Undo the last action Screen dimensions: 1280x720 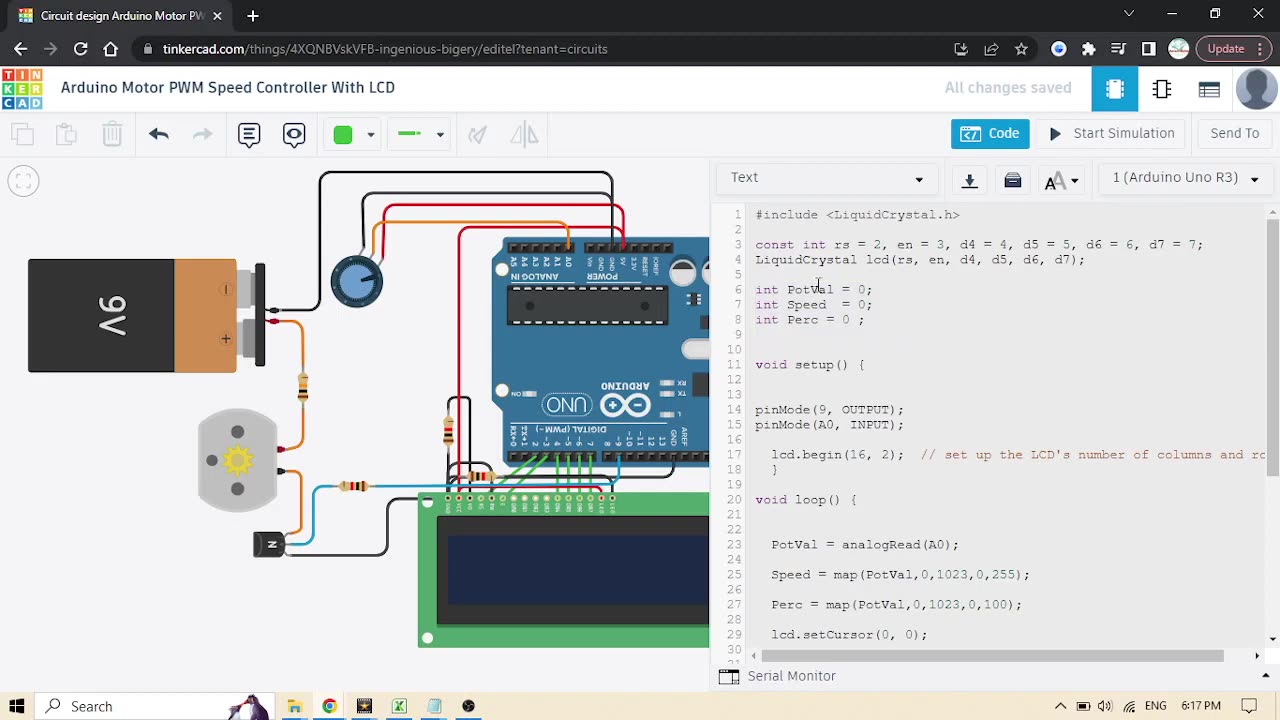(158, 134)
